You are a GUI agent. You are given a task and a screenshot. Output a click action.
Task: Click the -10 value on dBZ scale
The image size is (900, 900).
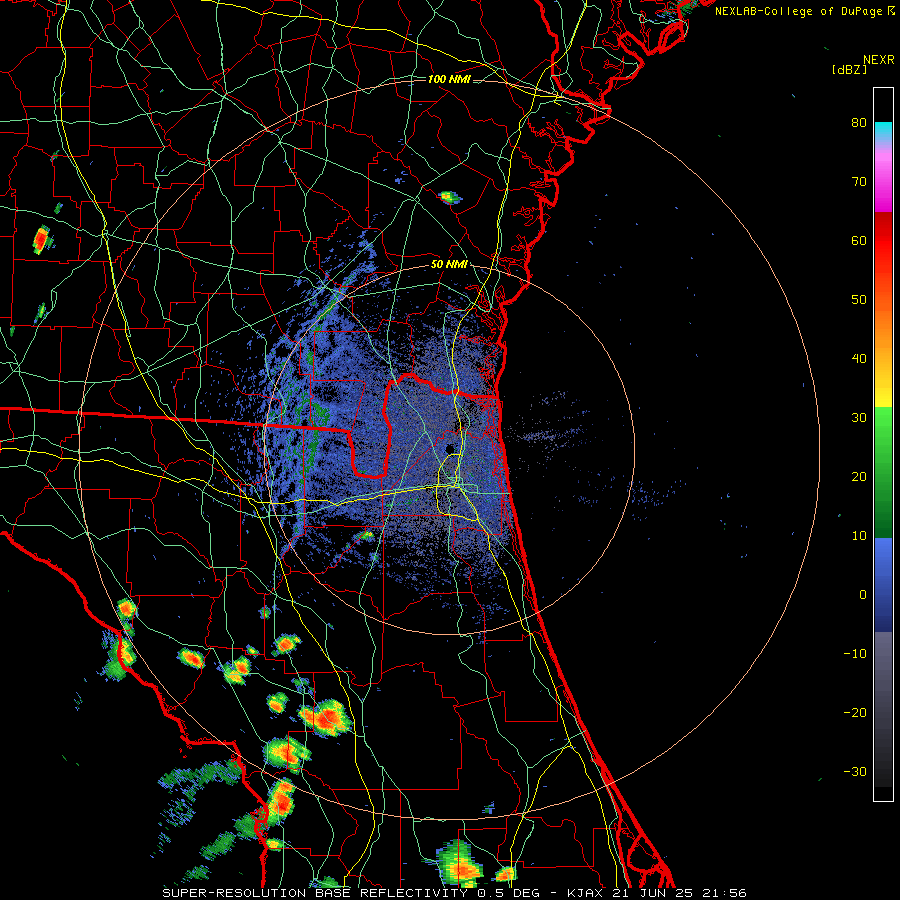(x=855, y=654)
